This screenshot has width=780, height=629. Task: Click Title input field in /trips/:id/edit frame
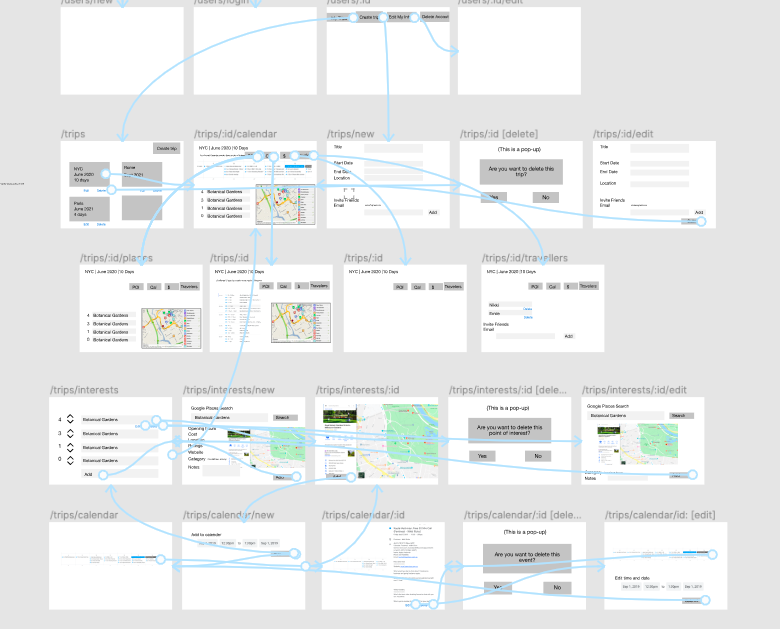pos(660,148)
